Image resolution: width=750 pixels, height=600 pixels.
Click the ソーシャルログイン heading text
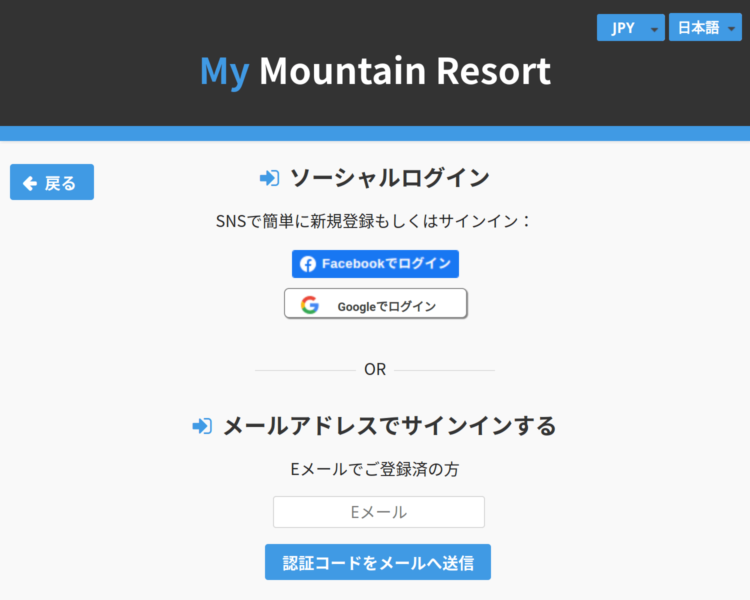390,178
